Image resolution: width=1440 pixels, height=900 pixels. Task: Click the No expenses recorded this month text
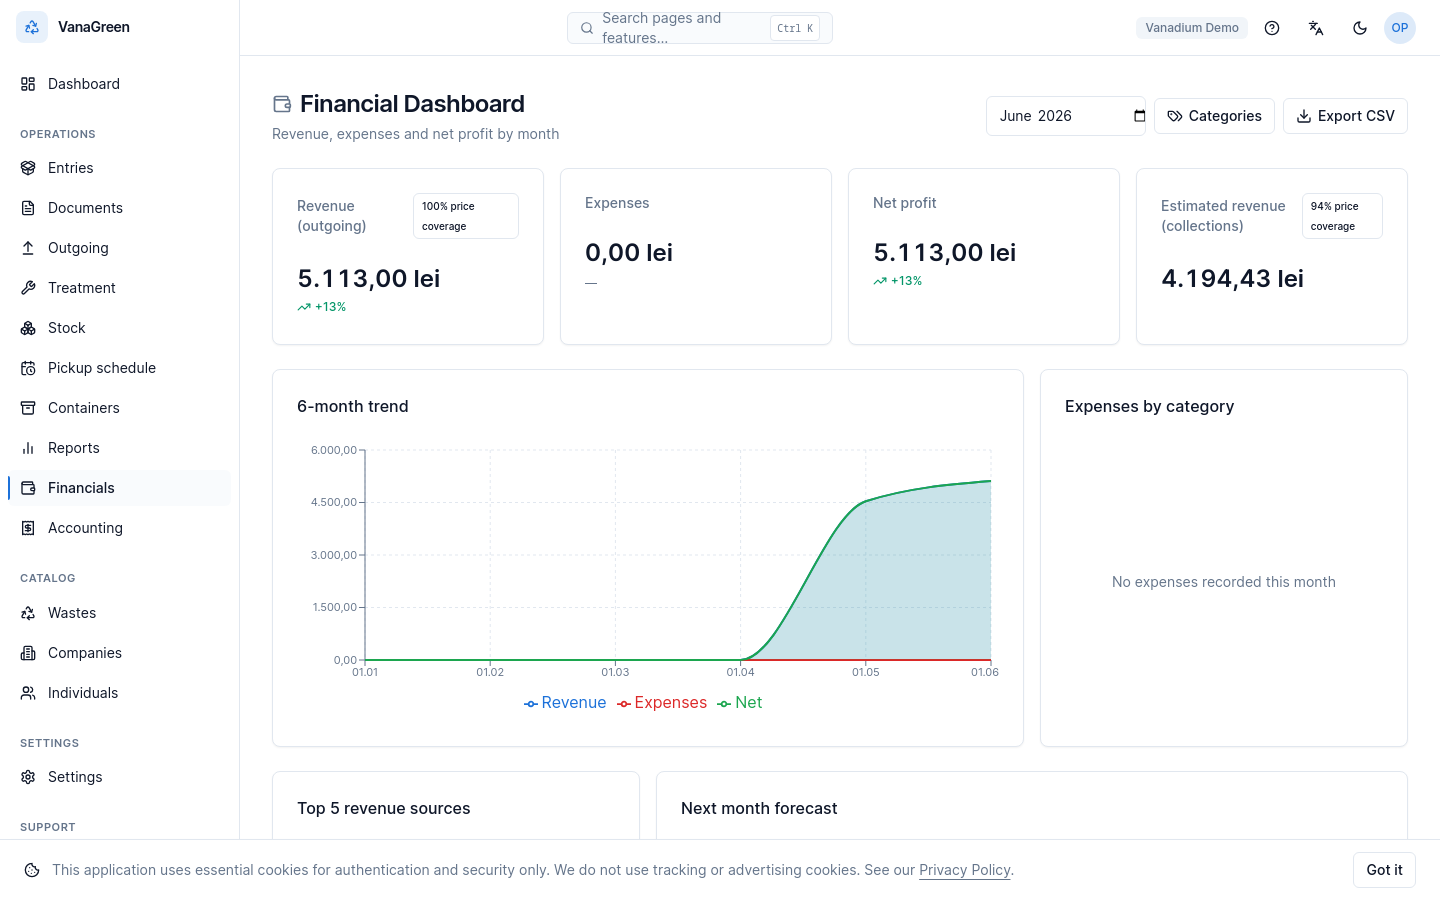tap(1224, 582)
